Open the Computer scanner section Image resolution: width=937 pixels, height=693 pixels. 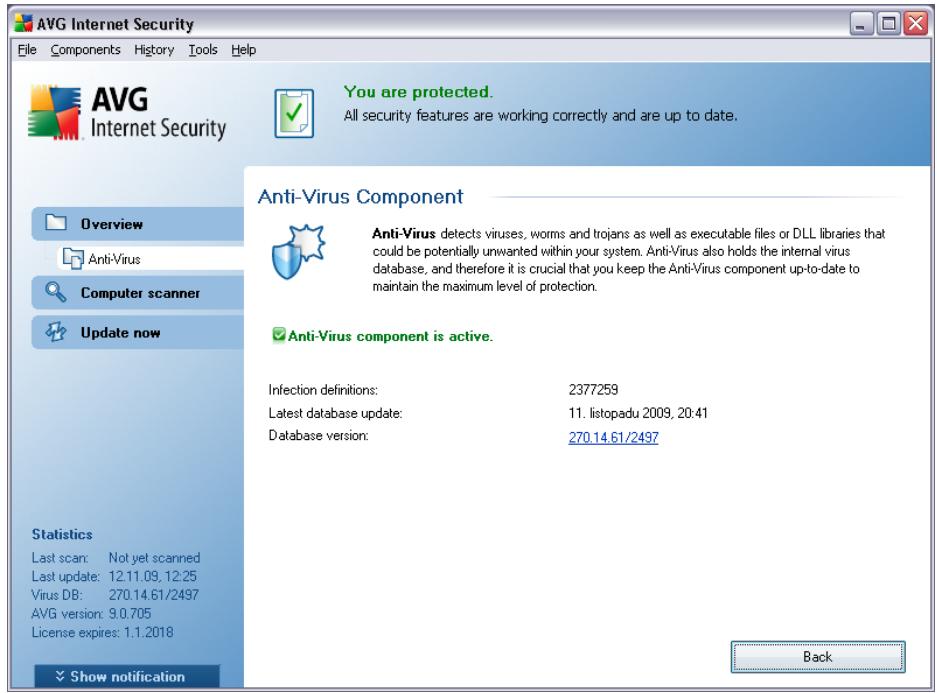tap(138, 293)
